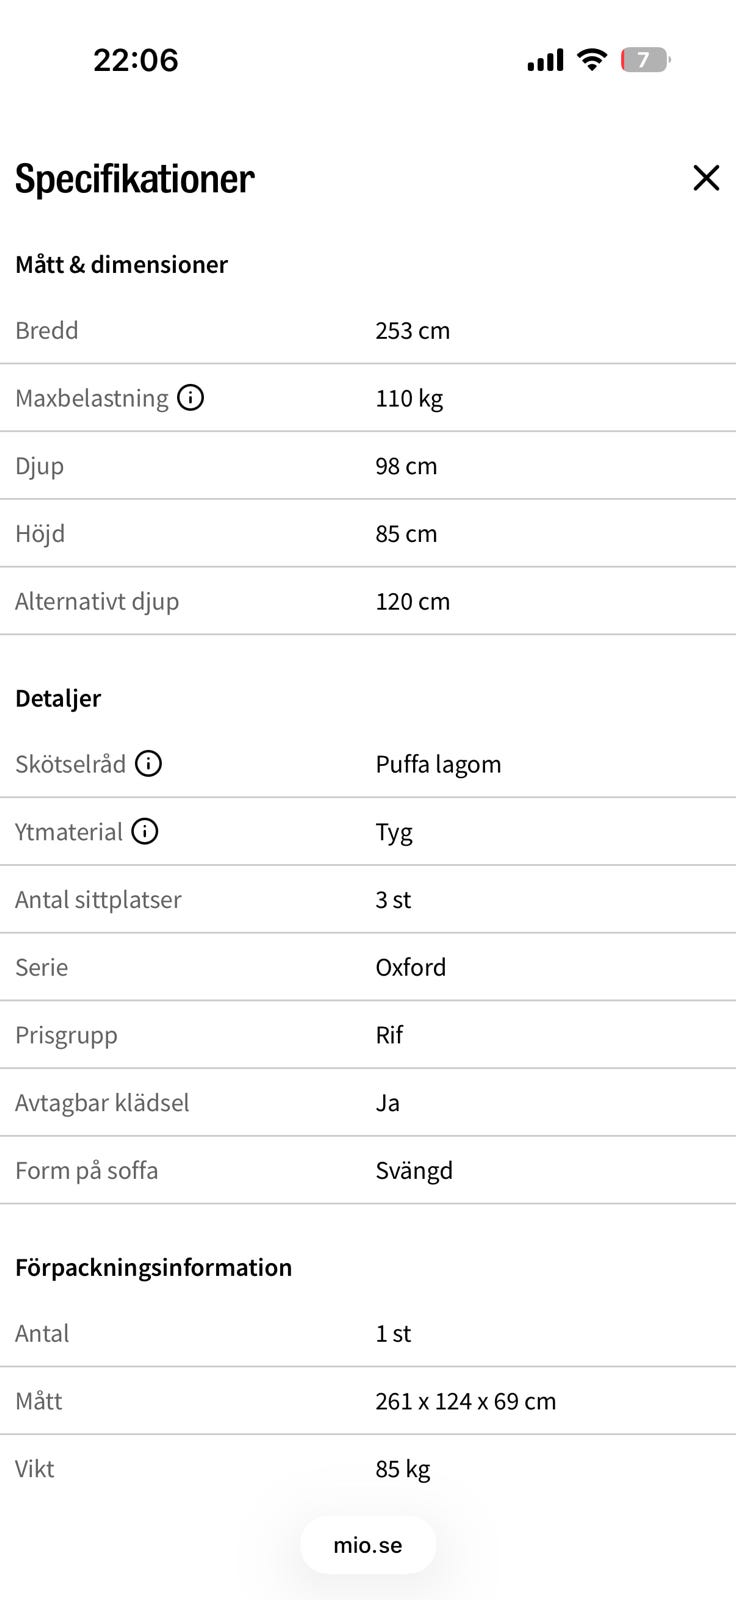Tap the battery indicator icon

point(645,60)
